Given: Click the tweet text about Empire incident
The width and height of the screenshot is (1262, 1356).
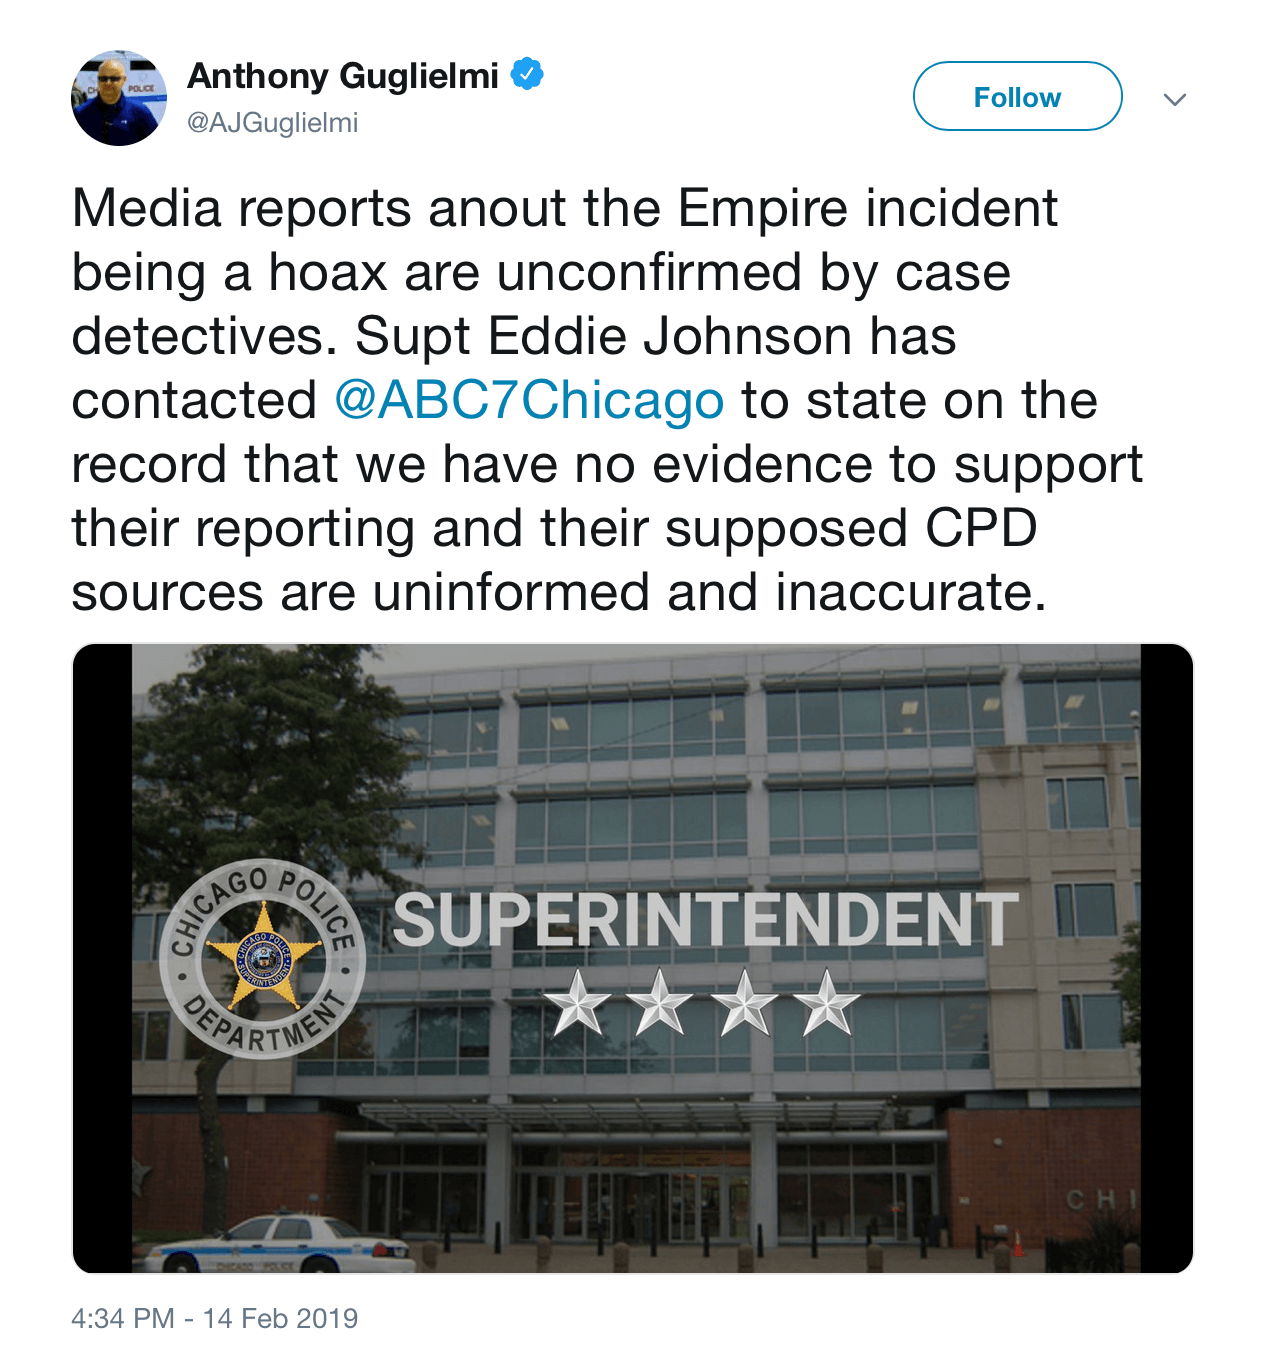Looking at the screenshot, I should [x=607, y=400].
